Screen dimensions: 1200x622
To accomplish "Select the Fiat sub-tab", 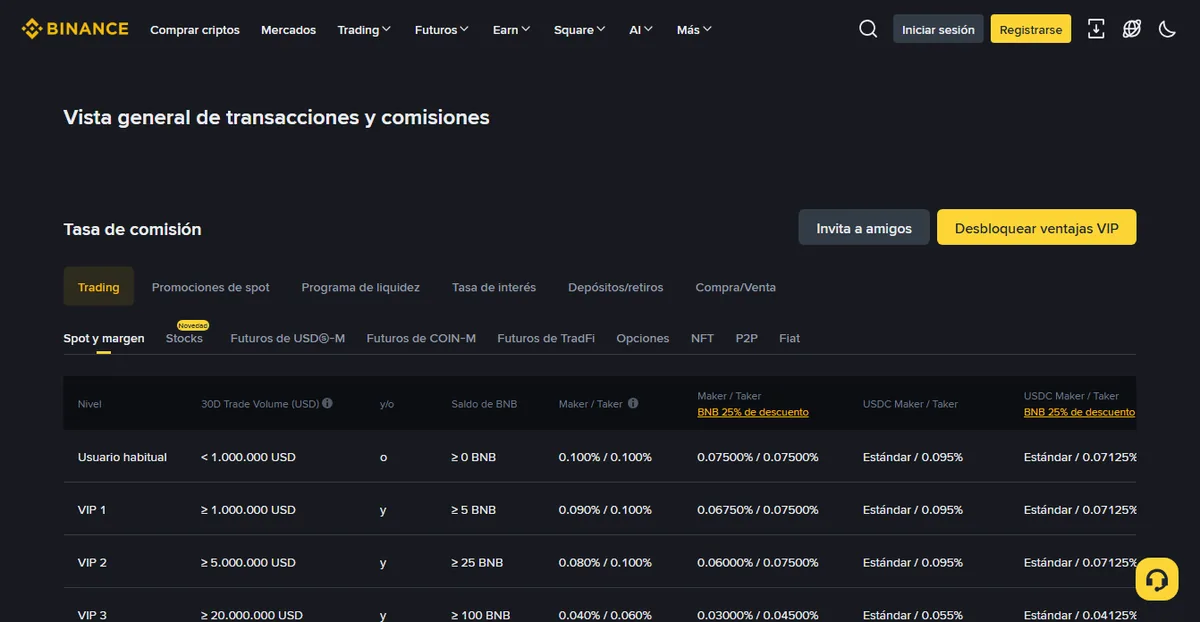I will point(790,338).
